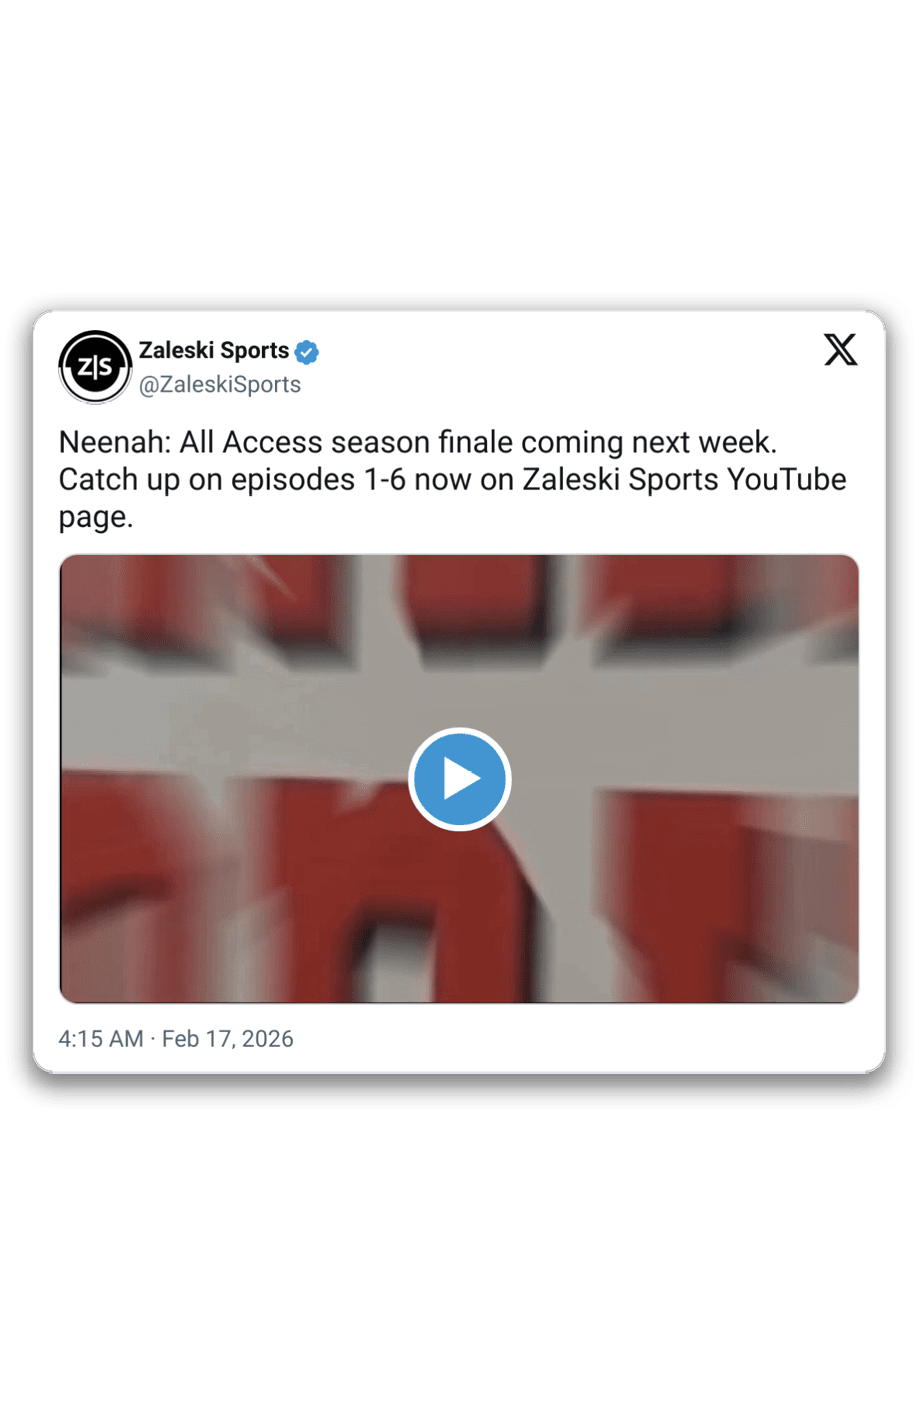This screenshot has width=919, height=1402.
Task: Click the dot separator between time and date
Action: (x=153, y=1039)
